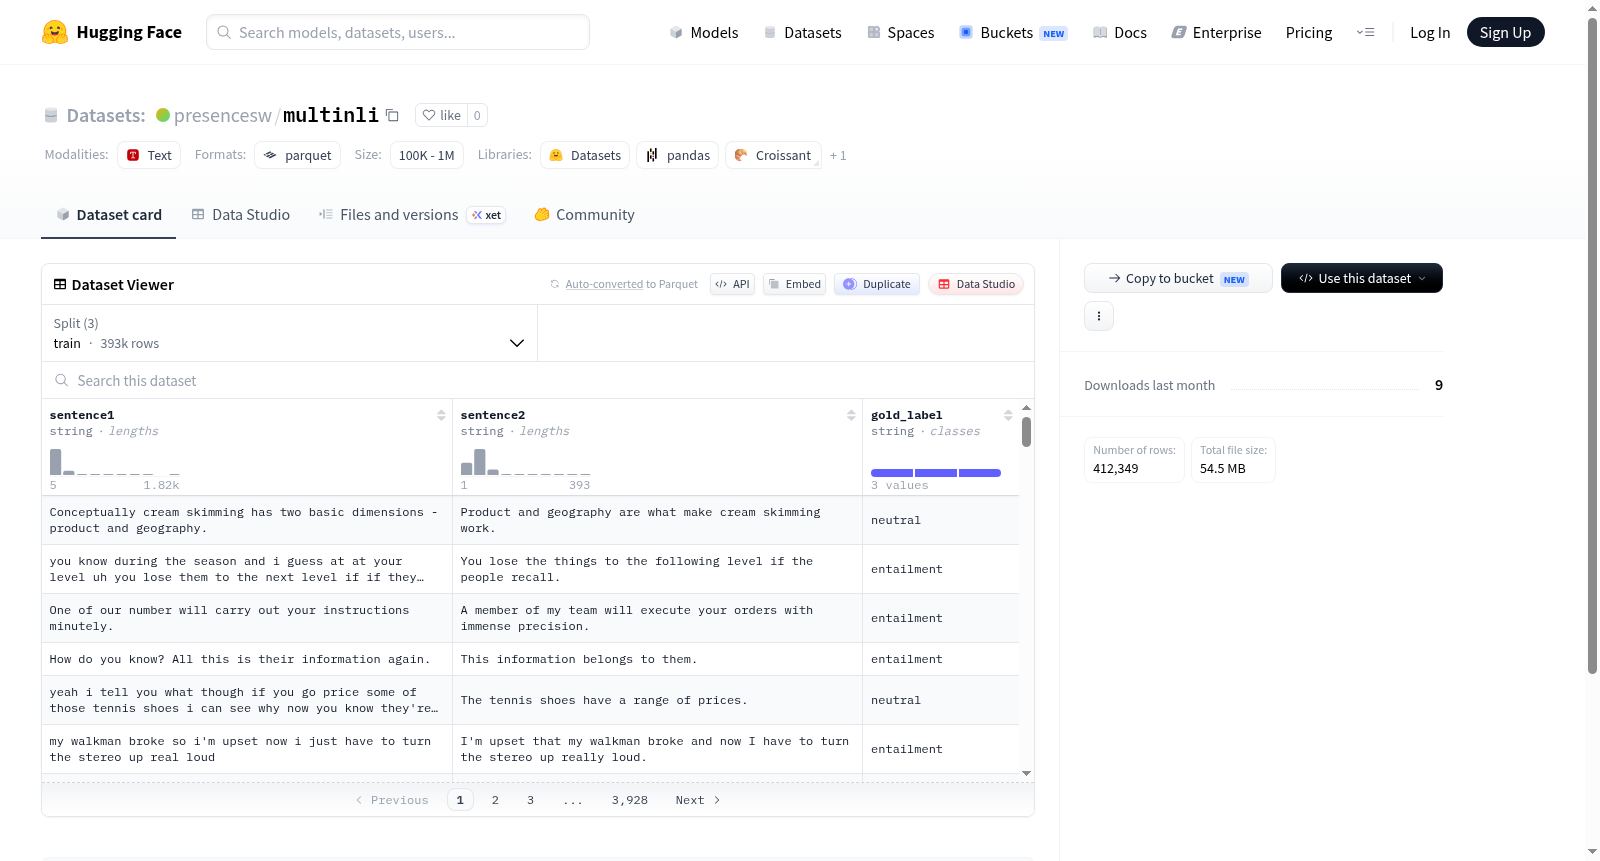The width and height of the screenshot is (1600, 861).
Task: Open the Embed viewer option
Action: click(794, 284)
